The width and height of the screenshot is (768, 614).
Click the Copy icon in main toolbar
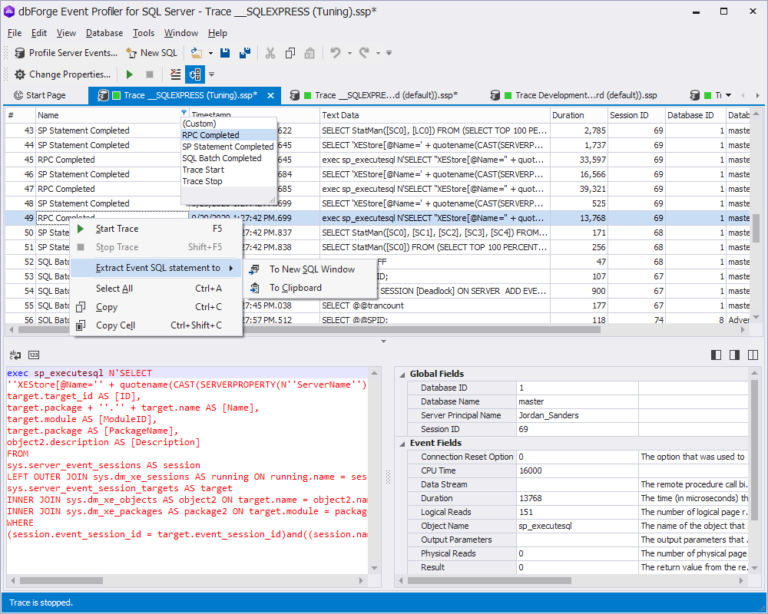(290, 53)
